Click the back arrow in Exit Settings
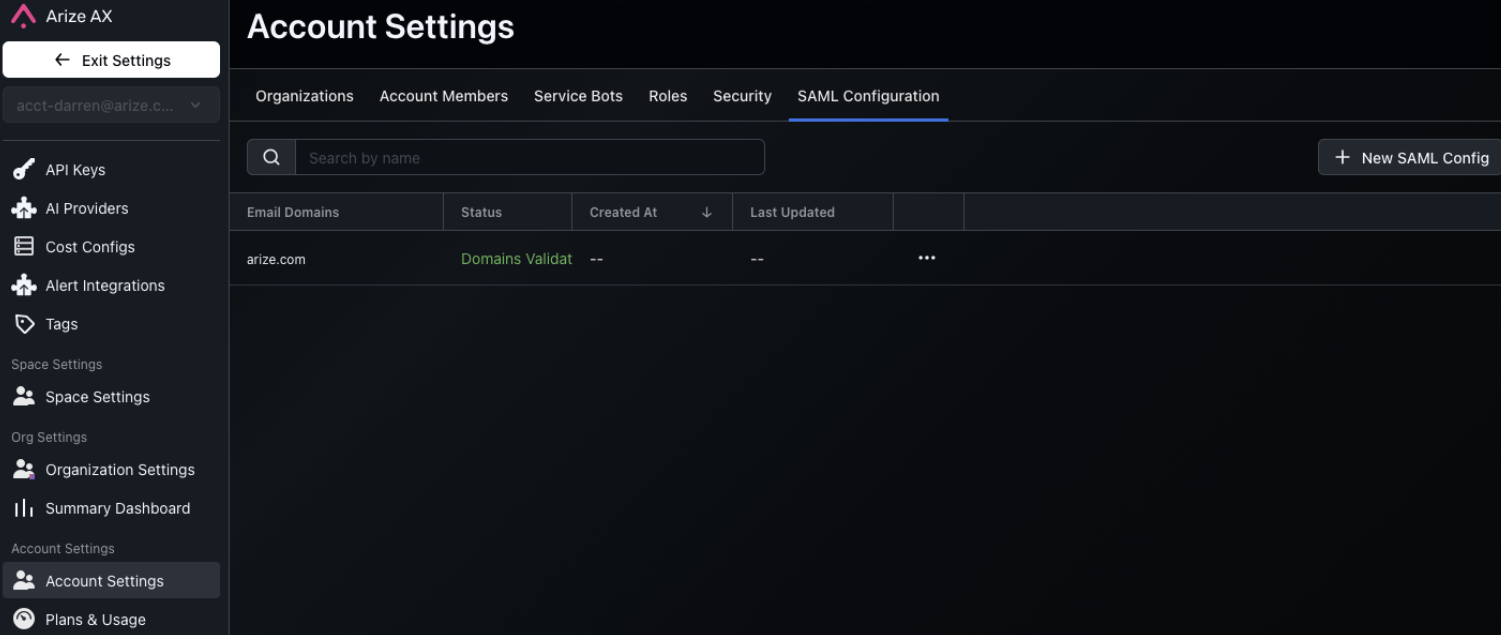 pyautogui.click(x=62, y=60)
